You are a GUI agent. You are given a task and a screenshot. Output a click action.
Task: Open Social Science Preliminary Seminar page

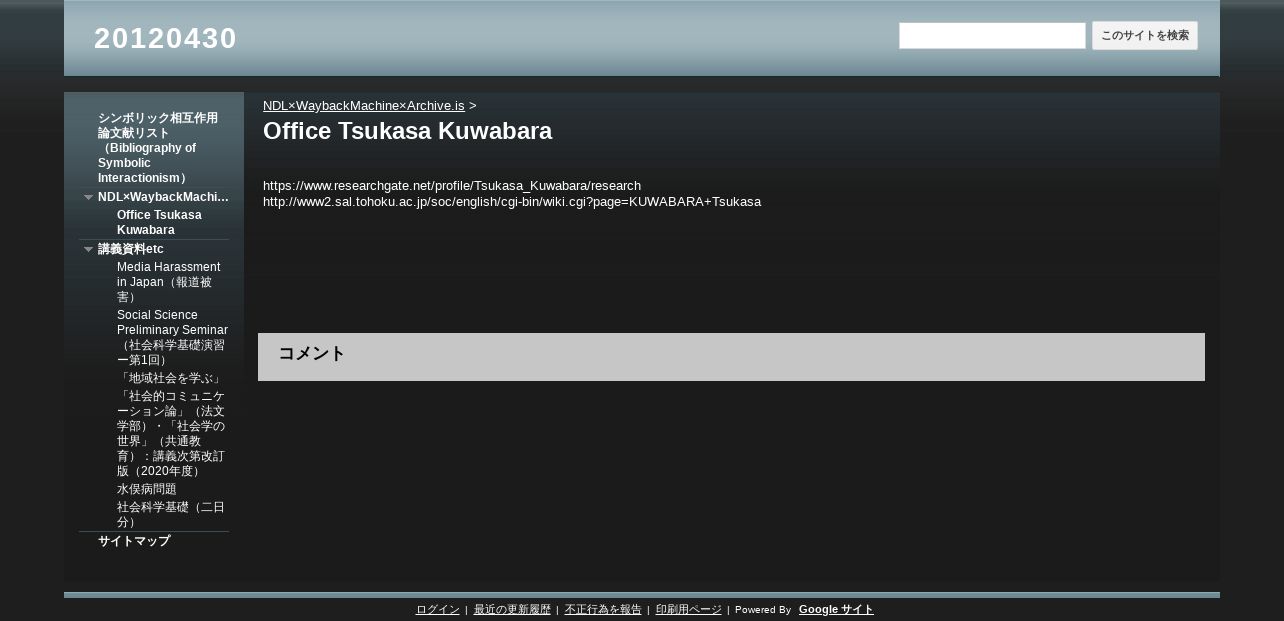(172, 337)
